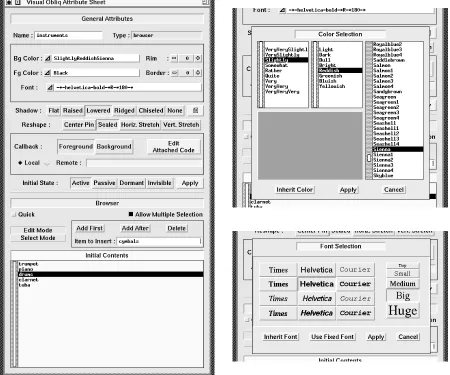Click Edit Attached Code button
Image resolution: width=450 pixels, height=375 pixels.
(x=173, y=147)
